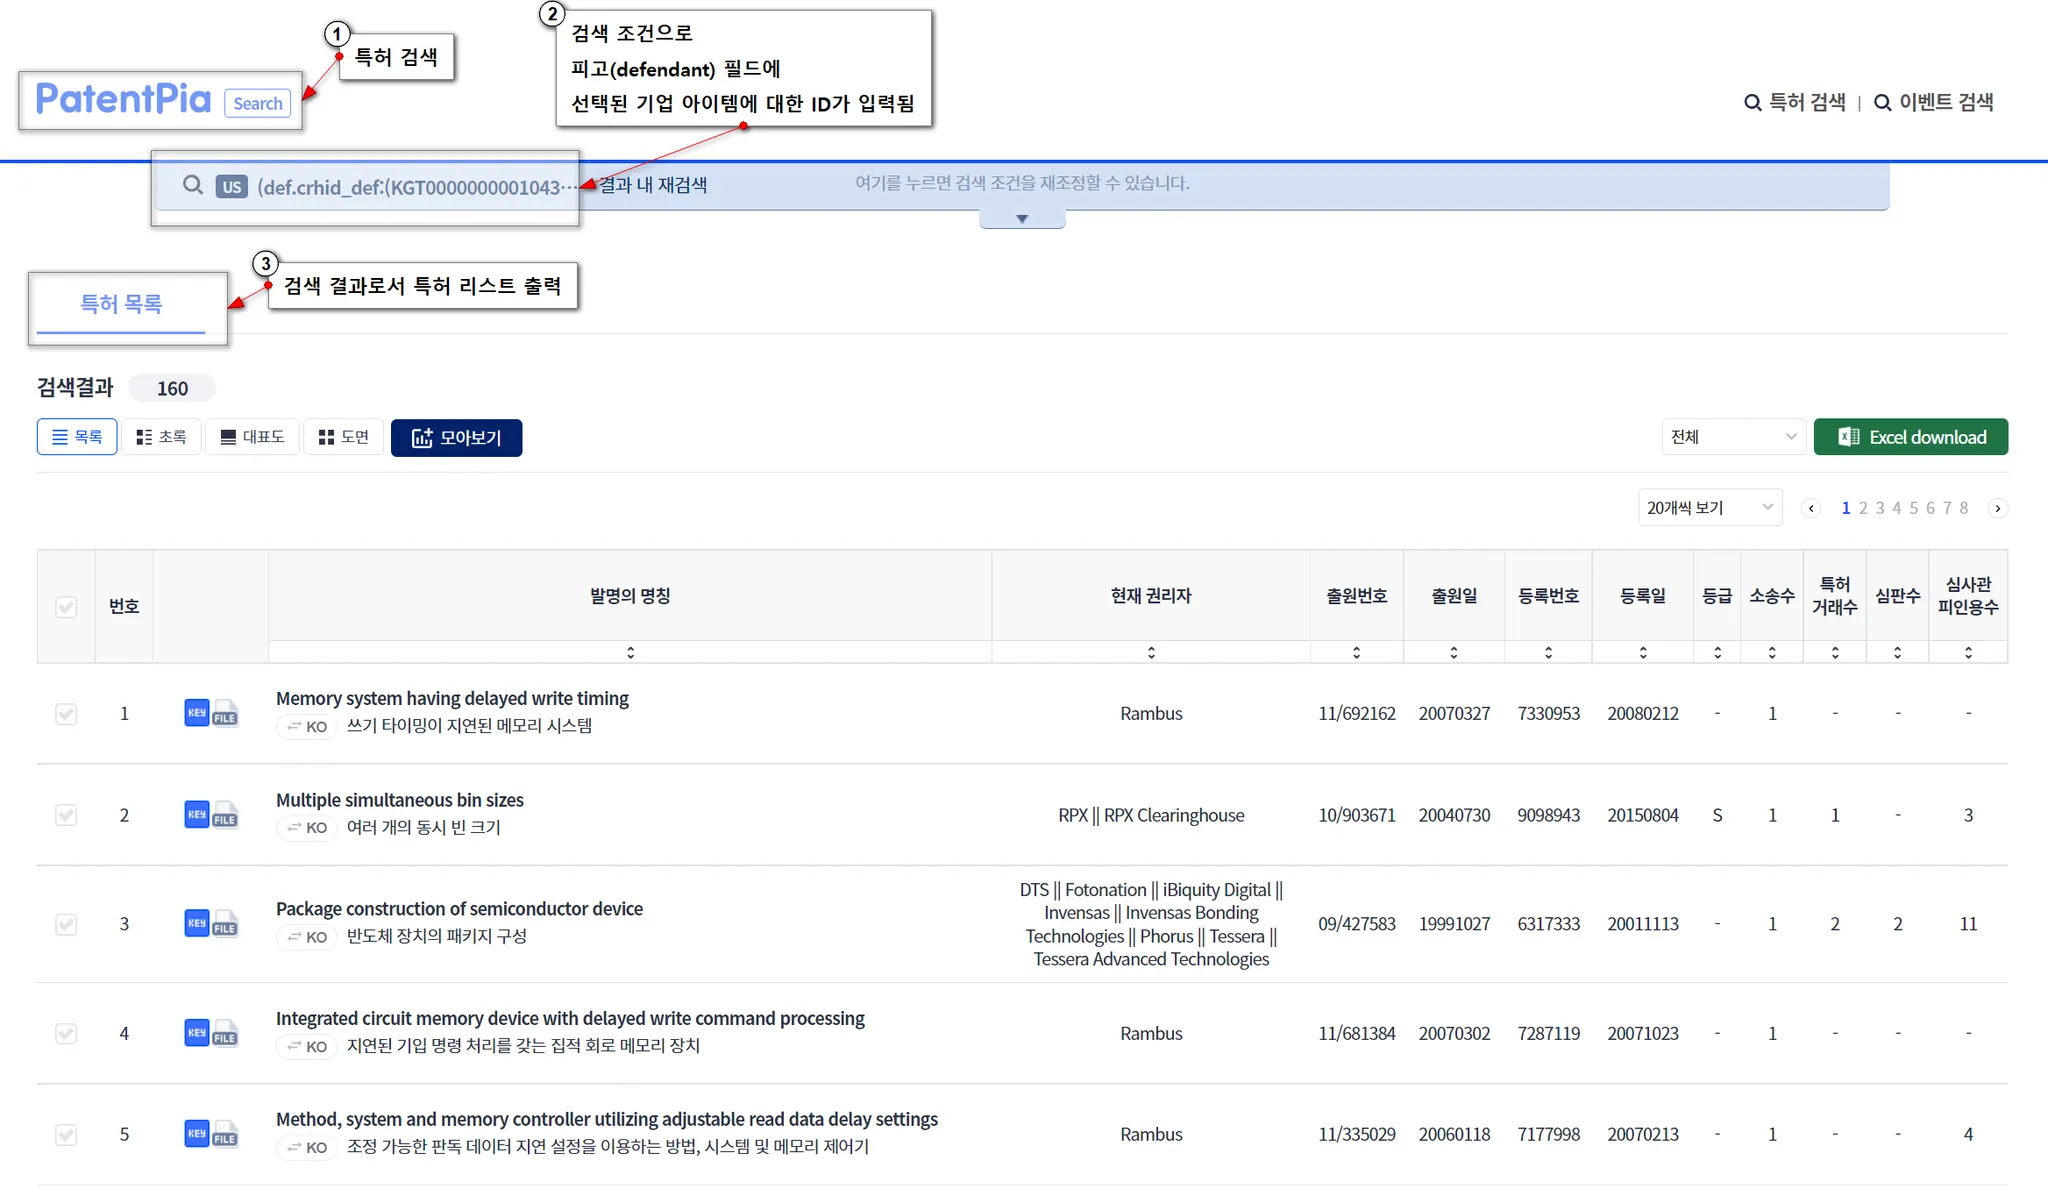The width and height of the screenshot is (2048, 1197).
Task: Switch to 도면 drawings grid view
Action: click(344, 437)
